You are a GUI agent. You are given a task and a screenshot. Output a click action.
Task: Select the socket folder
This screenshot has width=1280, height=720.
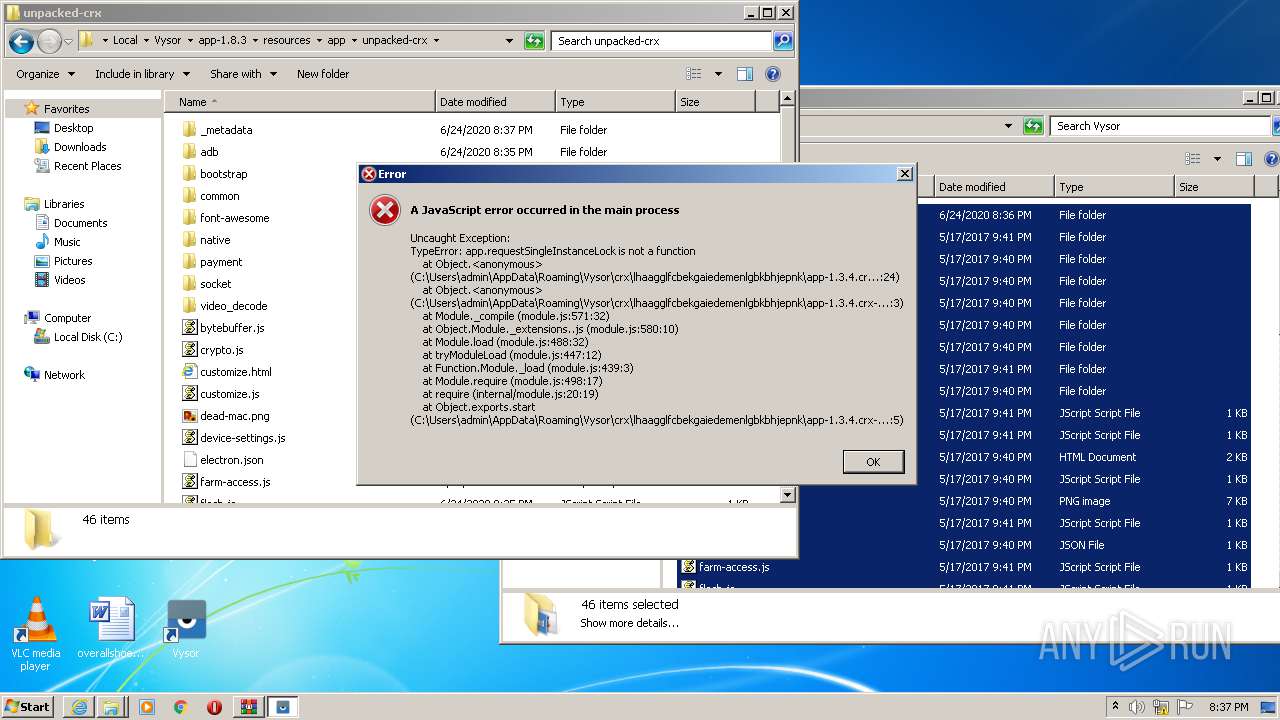[215, 284]
